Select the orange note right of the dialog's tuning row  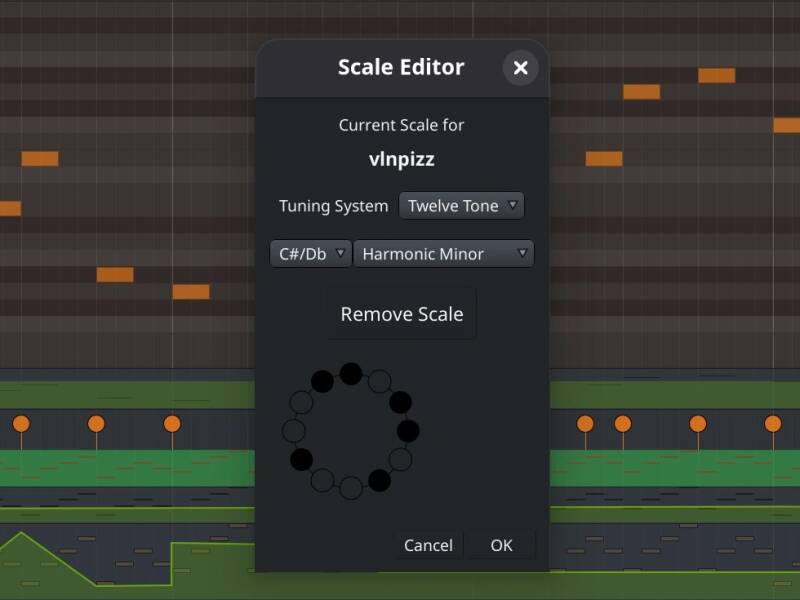point(604,159)
